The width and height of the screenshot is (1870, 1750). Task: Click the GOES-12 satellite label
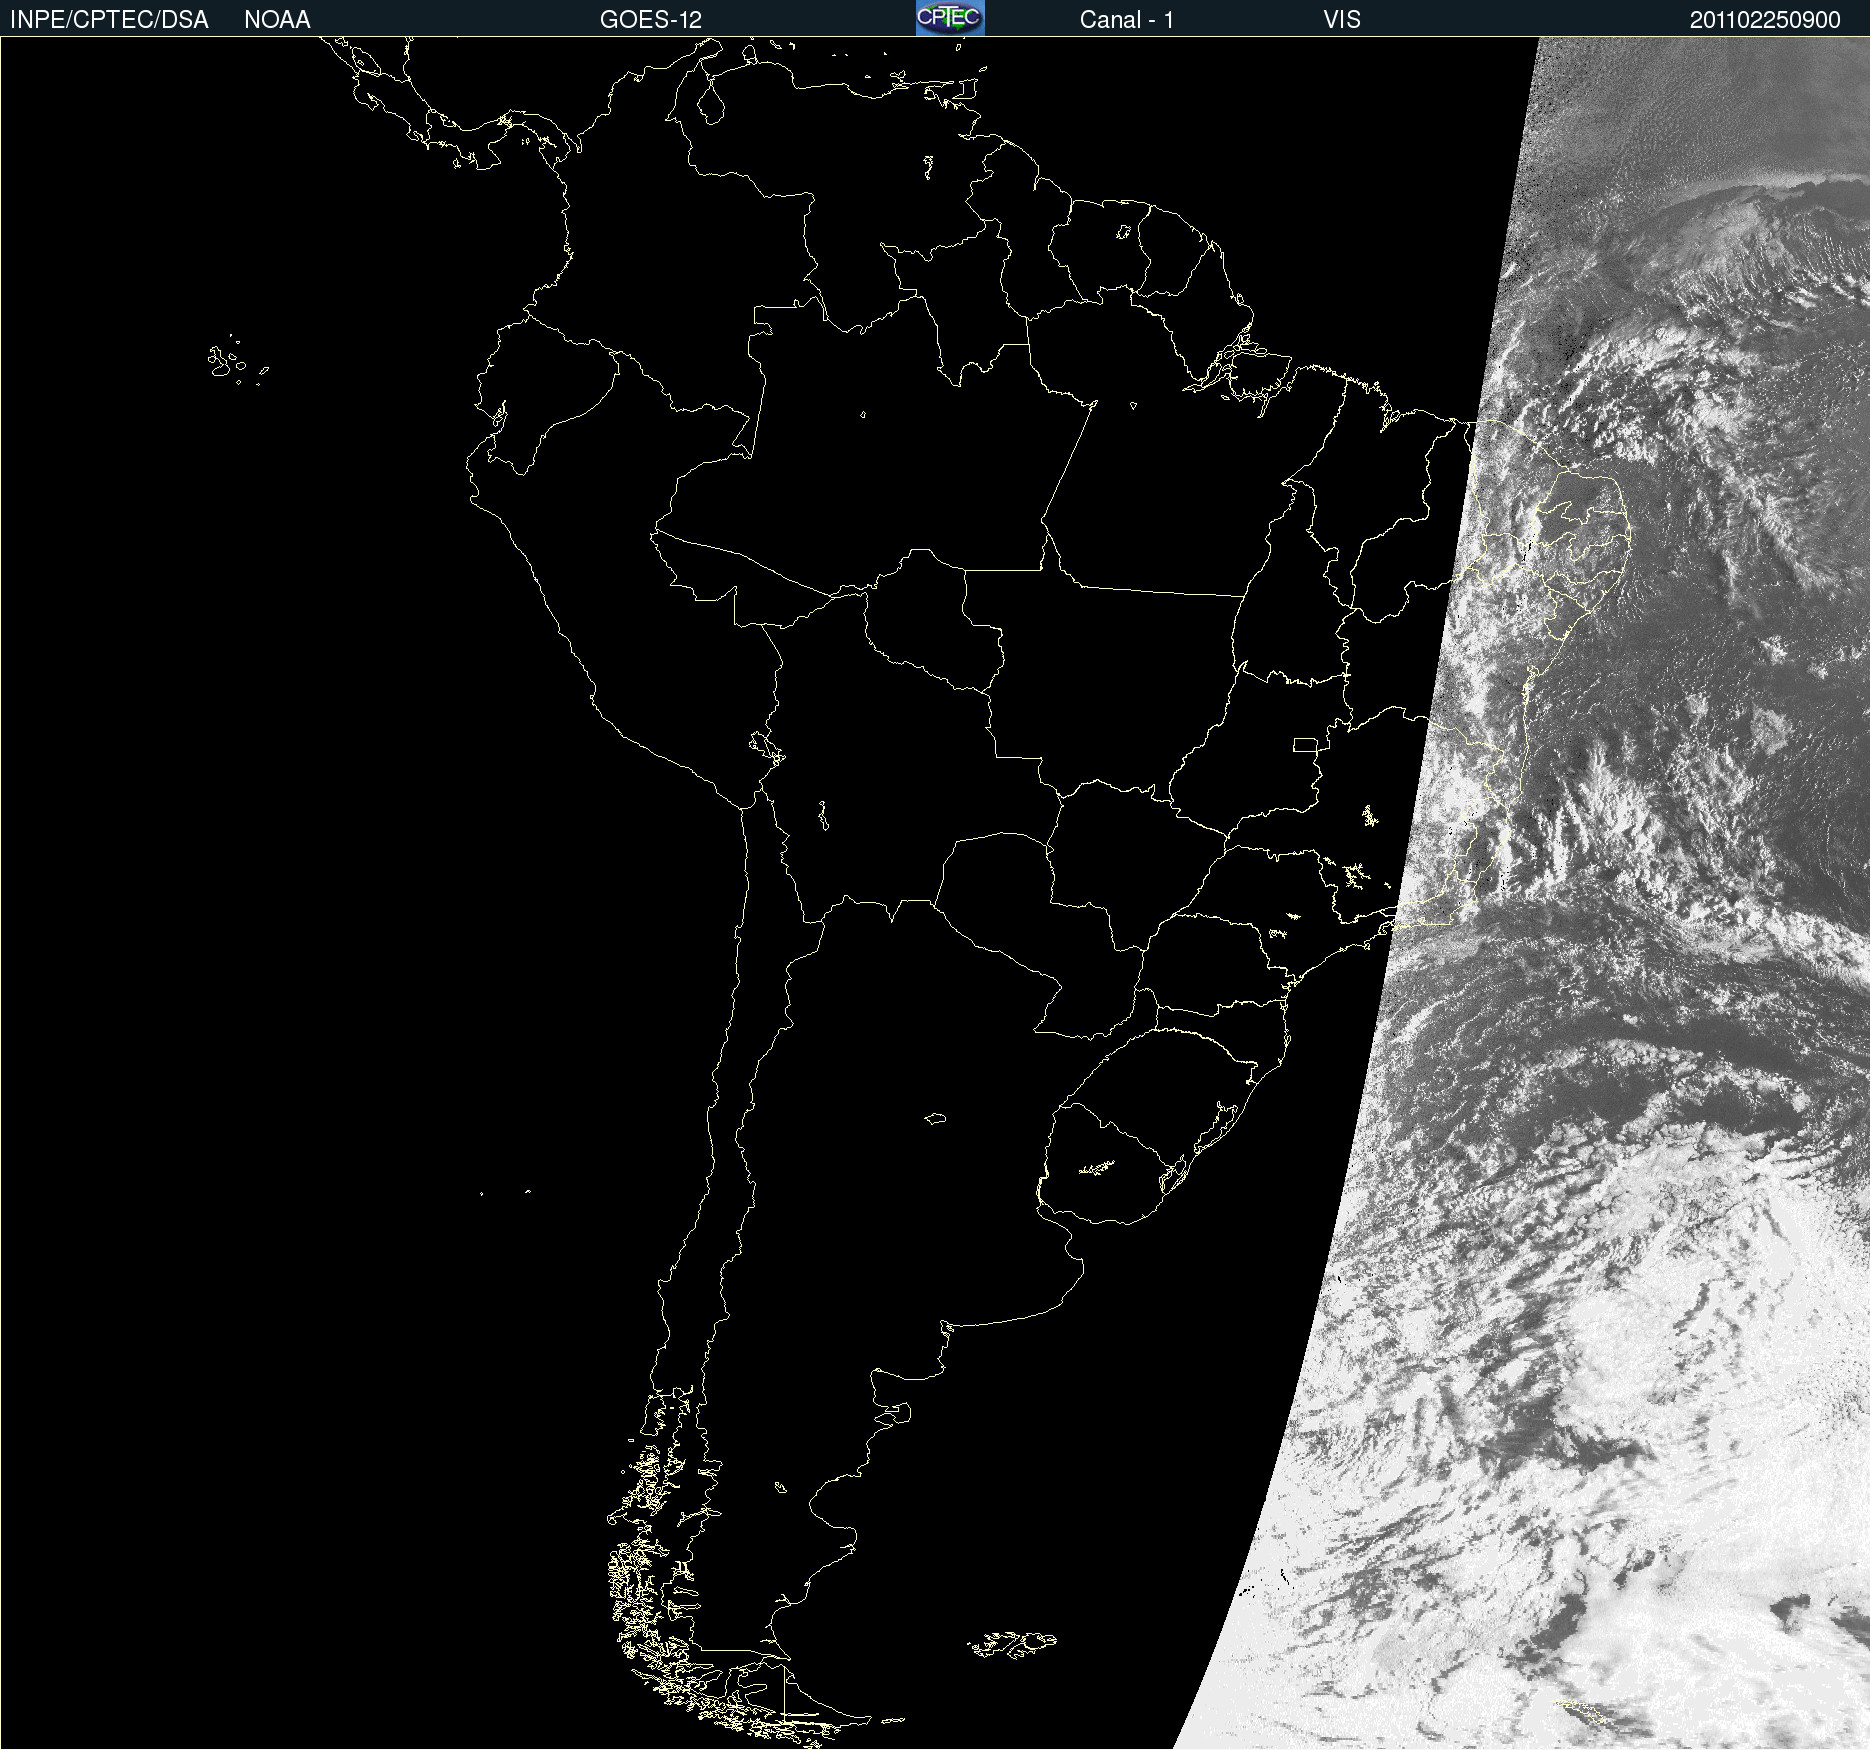651,20
